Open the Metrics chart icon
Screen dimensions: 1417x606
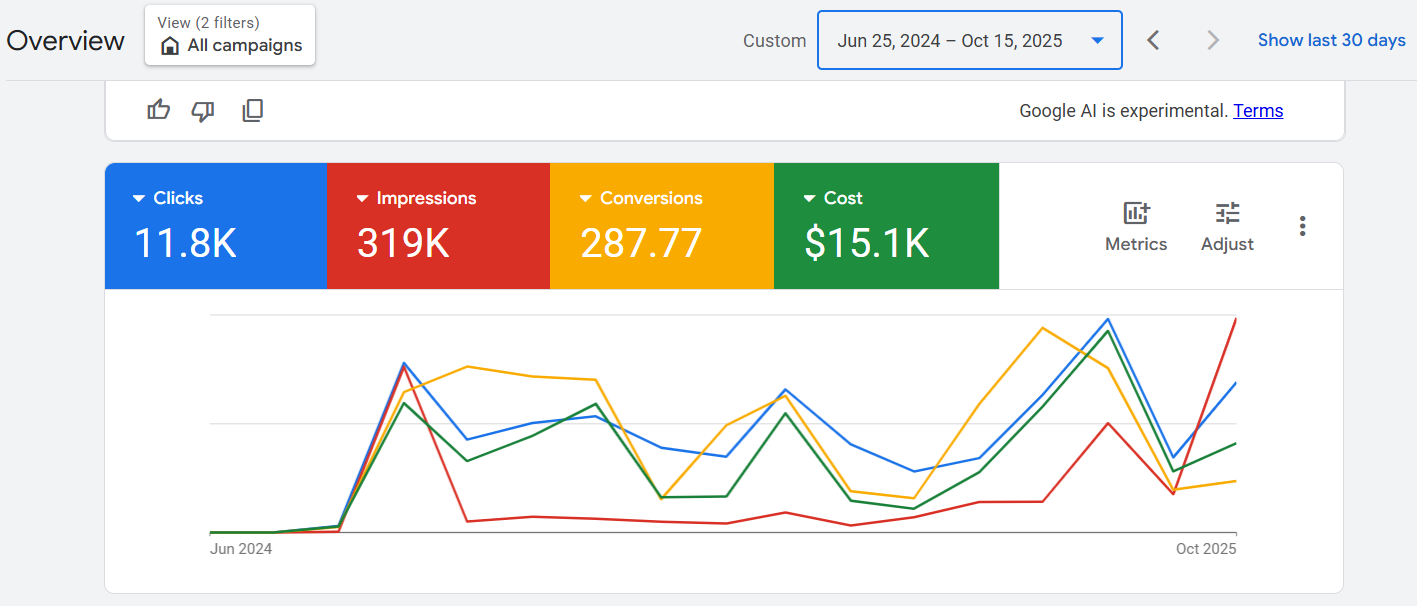tap(1136, 214)
